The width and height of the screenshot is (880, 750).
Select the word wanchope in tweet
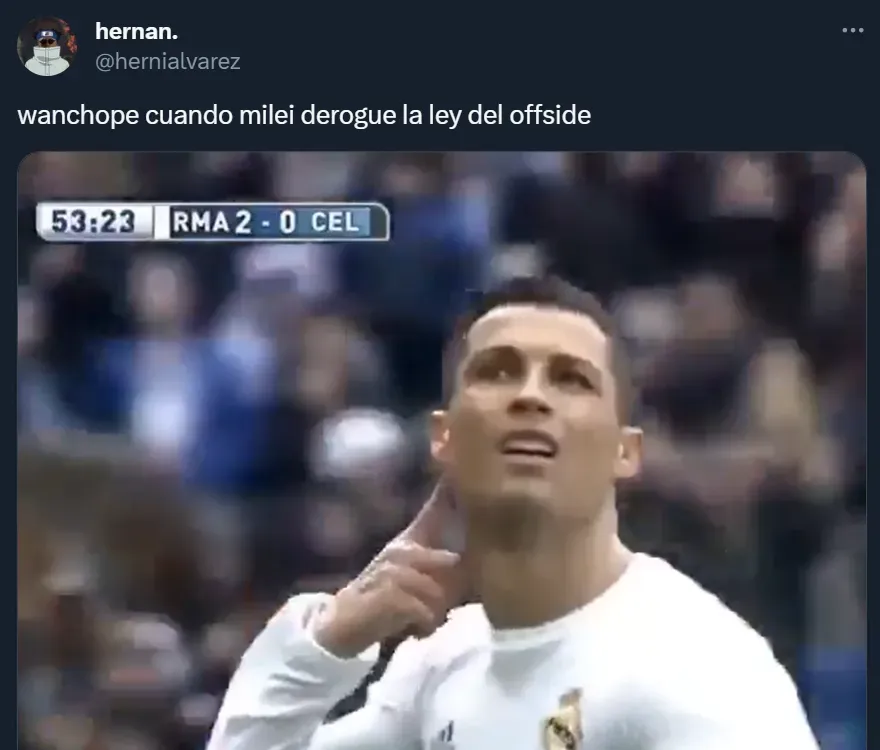point(78,116)
